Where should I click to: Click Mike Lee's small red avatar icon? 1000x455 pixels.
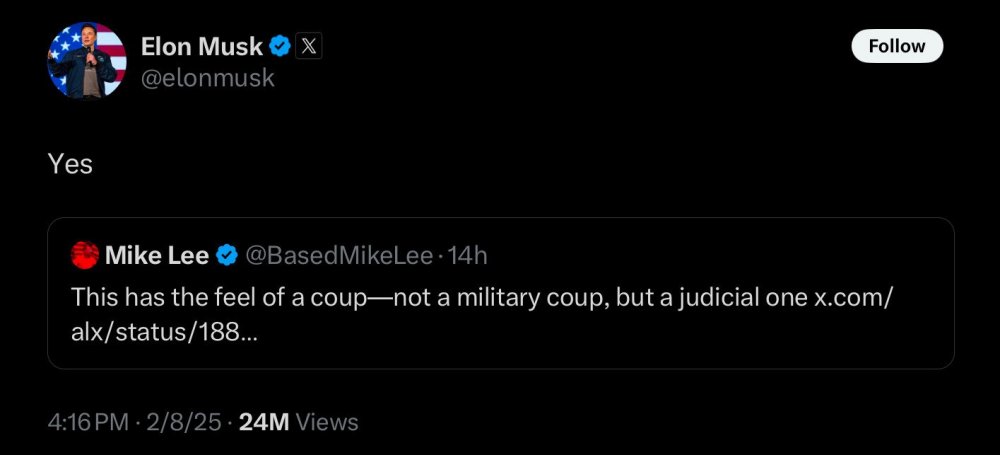[85, 256]
